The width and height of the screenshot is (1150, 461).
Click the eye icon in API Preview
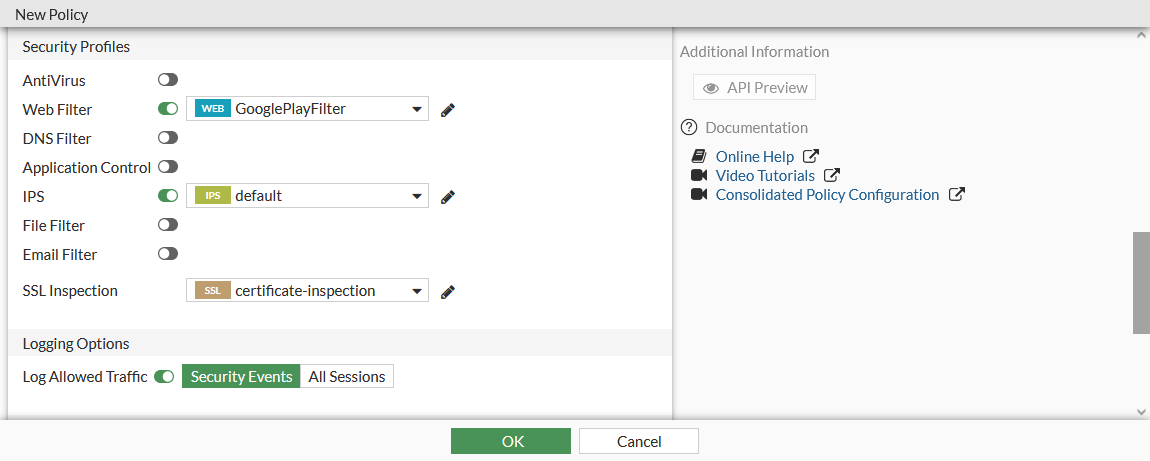[x=711, y=88]
